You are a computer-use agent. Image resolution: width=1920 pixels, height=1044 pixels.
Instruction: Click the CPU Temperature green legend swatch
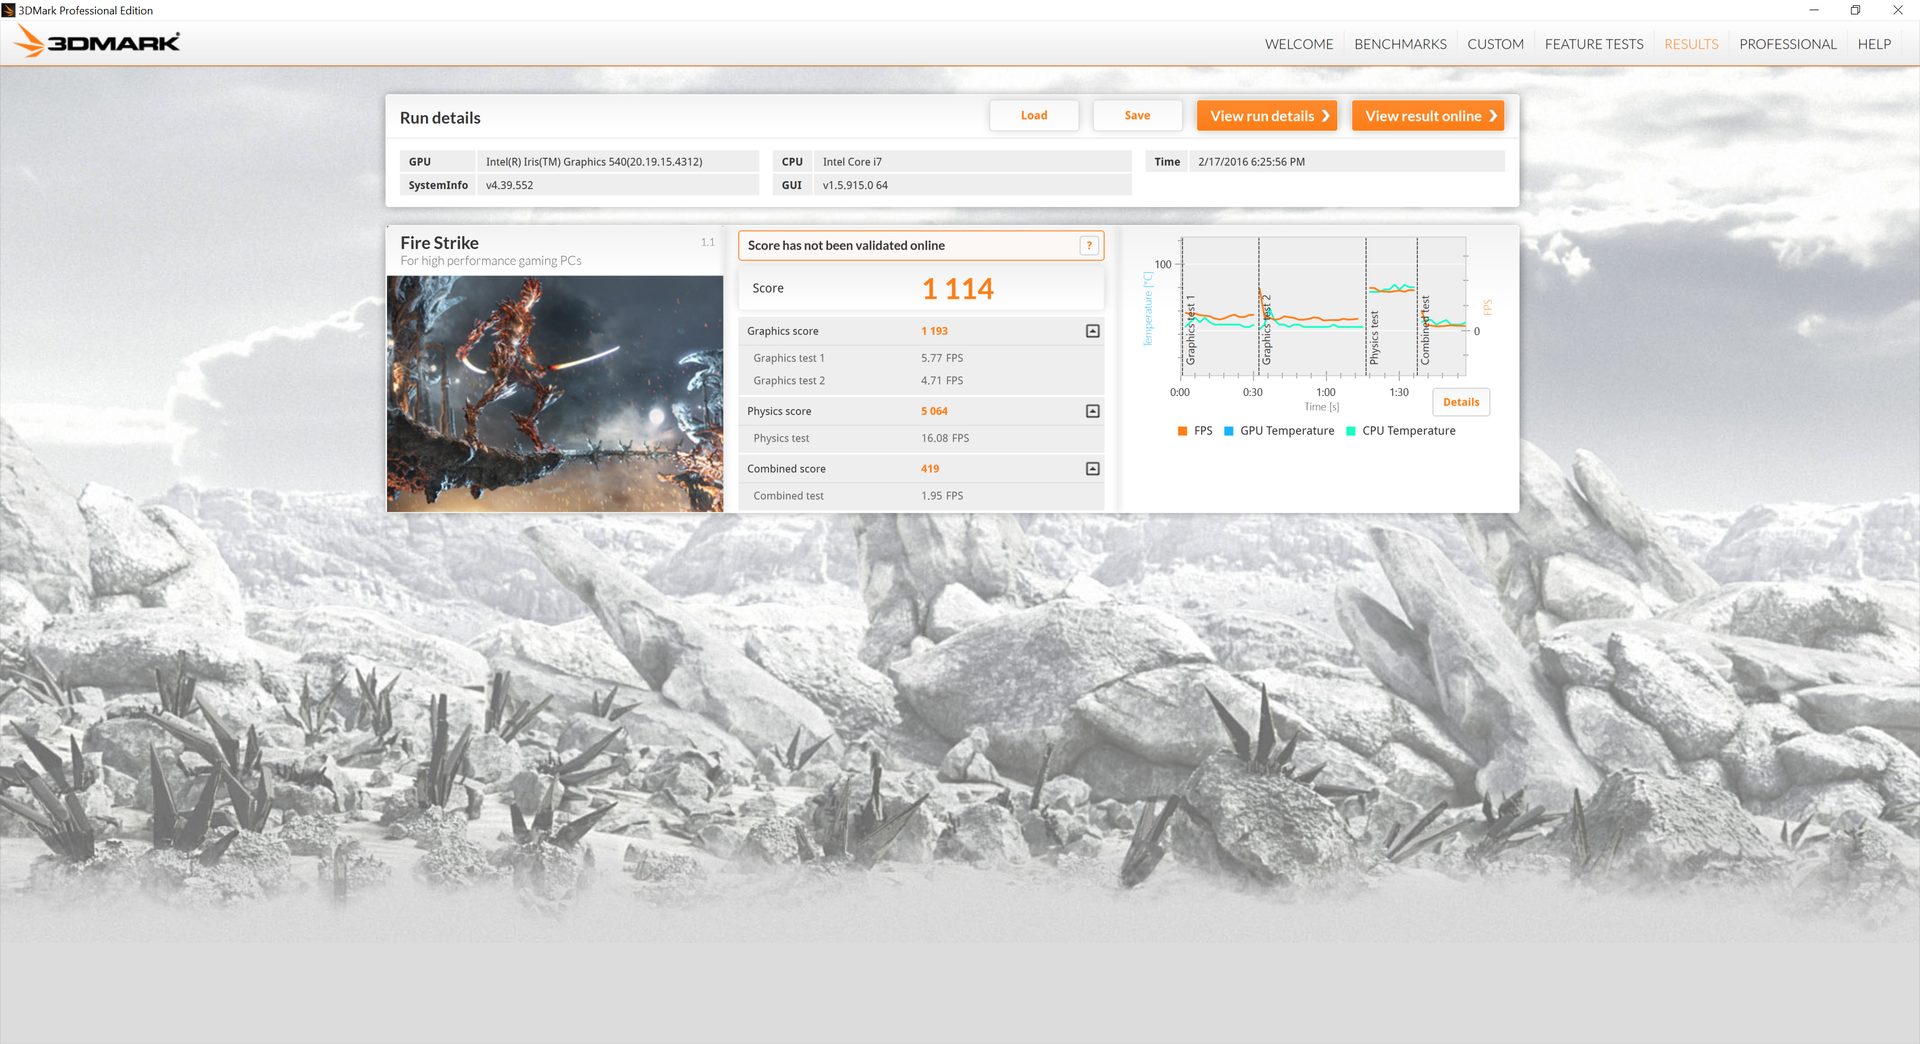click(1351, 431)
